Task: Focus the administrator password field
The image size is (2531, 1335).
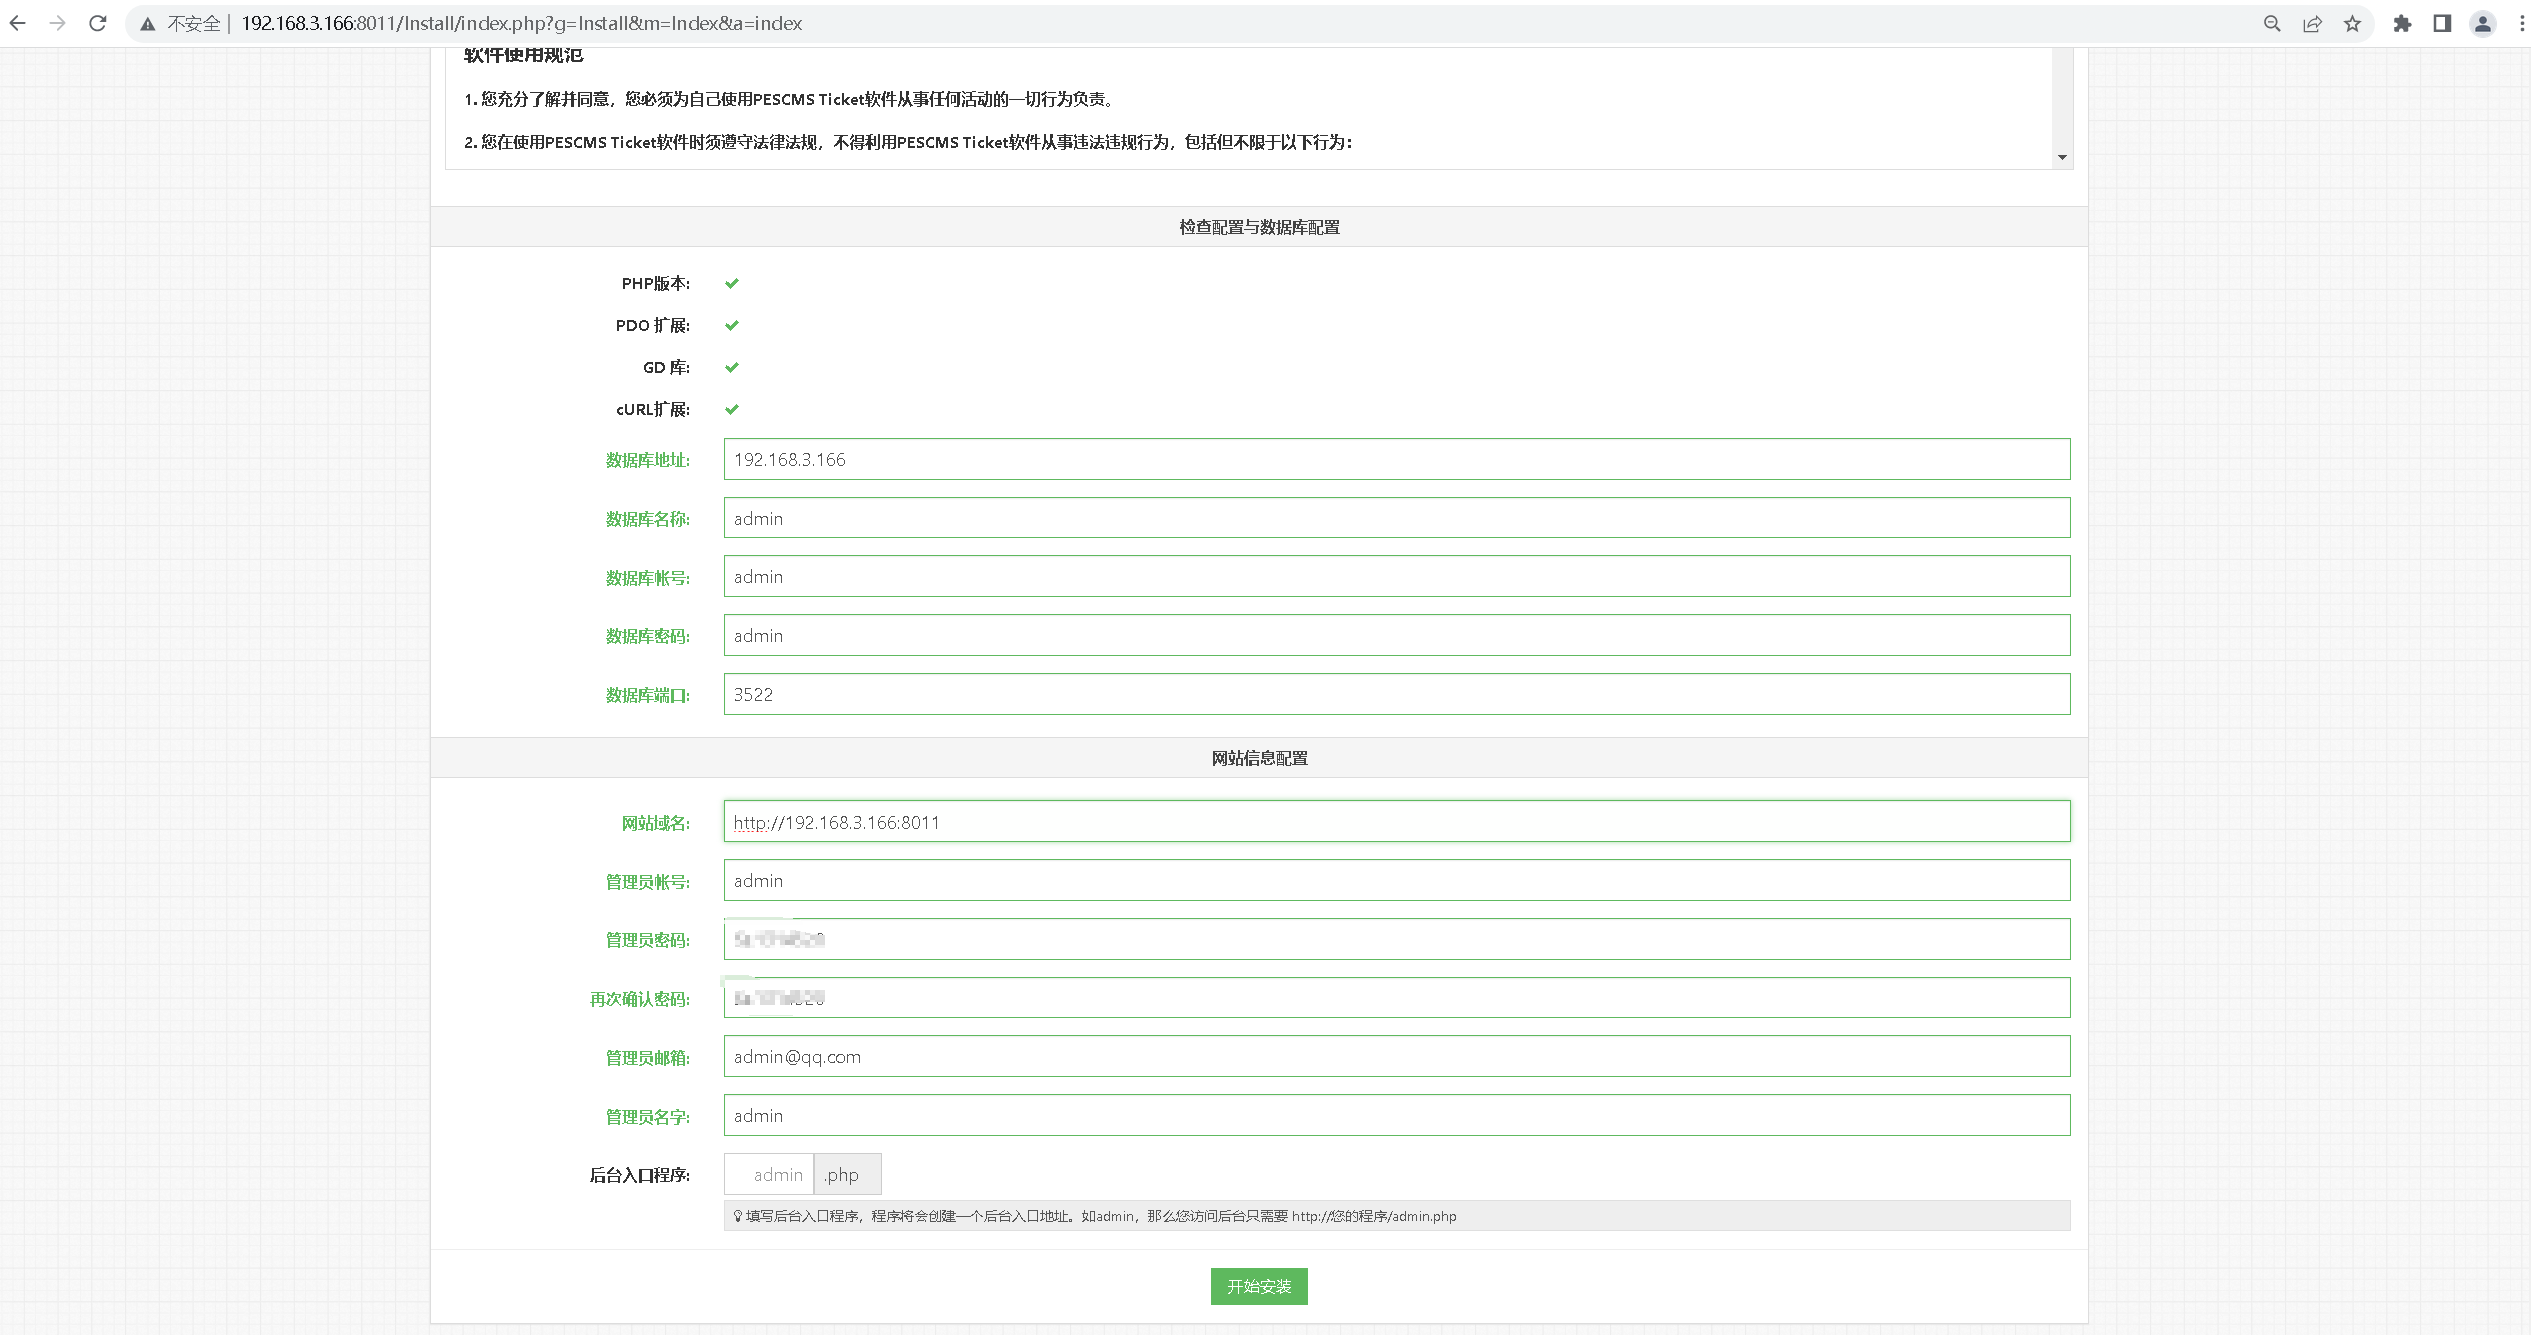Action: pyautogui.click(x=1396, y=939)
